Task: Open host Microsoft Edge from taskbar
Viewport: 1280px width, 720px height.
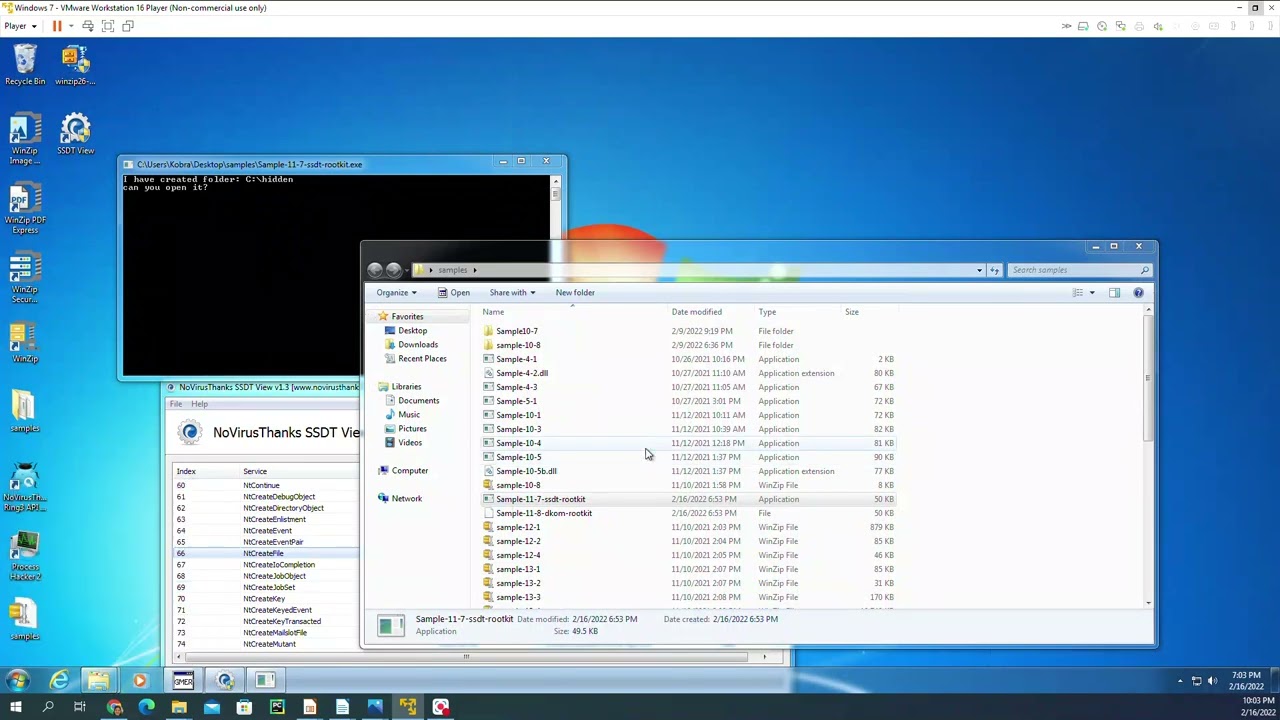Action: pyautogui.click(x=147, y=708)
